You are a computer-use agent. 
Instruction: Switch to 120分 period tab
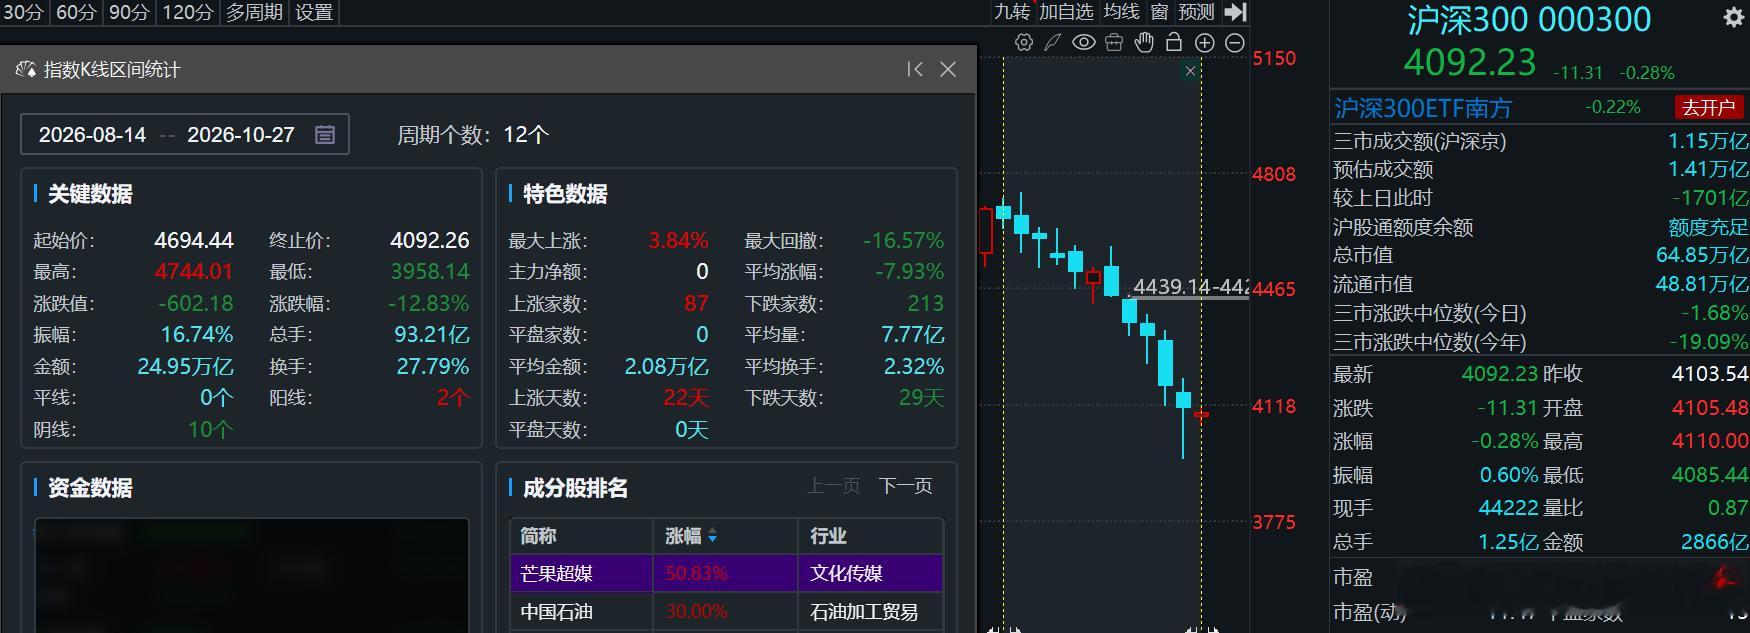187,12
